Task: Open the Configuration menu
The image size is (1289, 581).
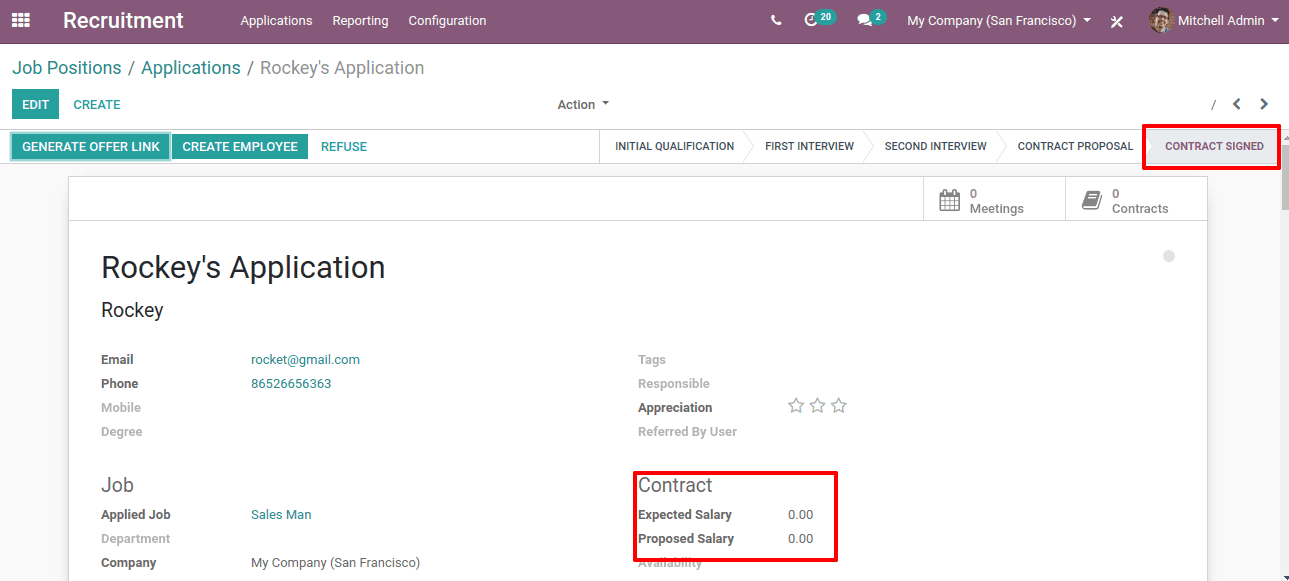Action: pos(447,20)
